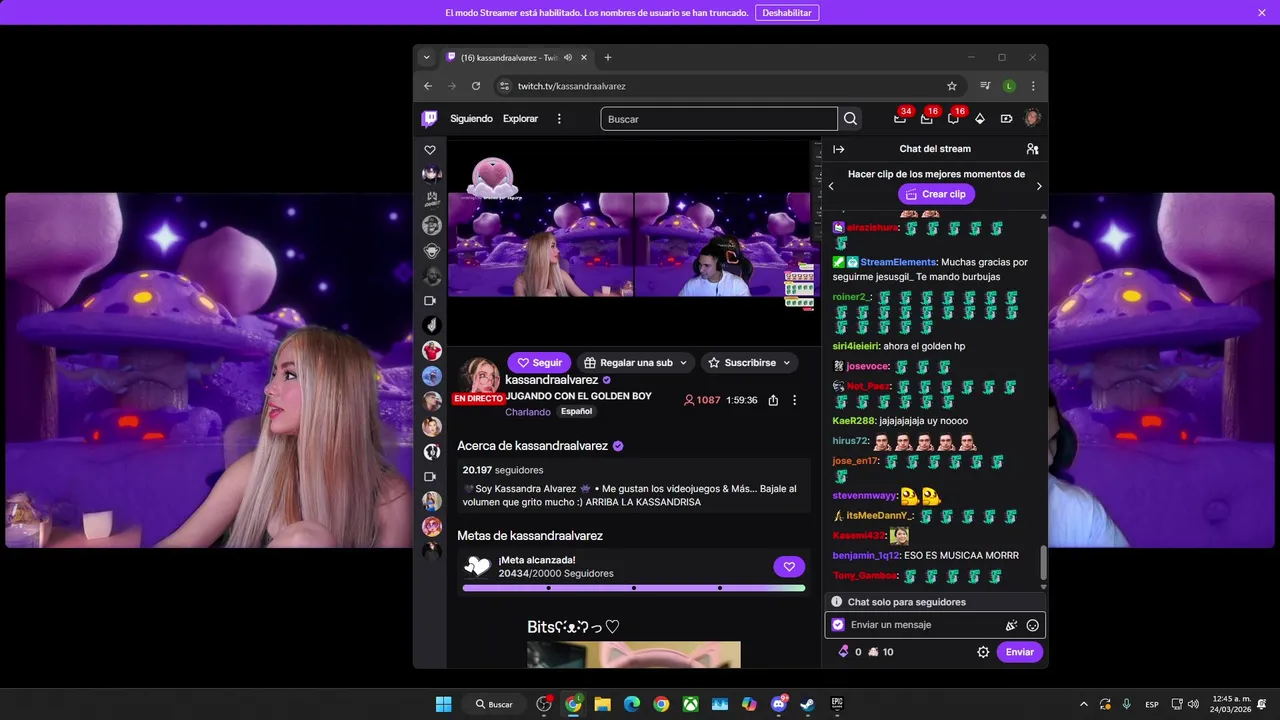Click username KaeR288 in chat

click(854, 421)
